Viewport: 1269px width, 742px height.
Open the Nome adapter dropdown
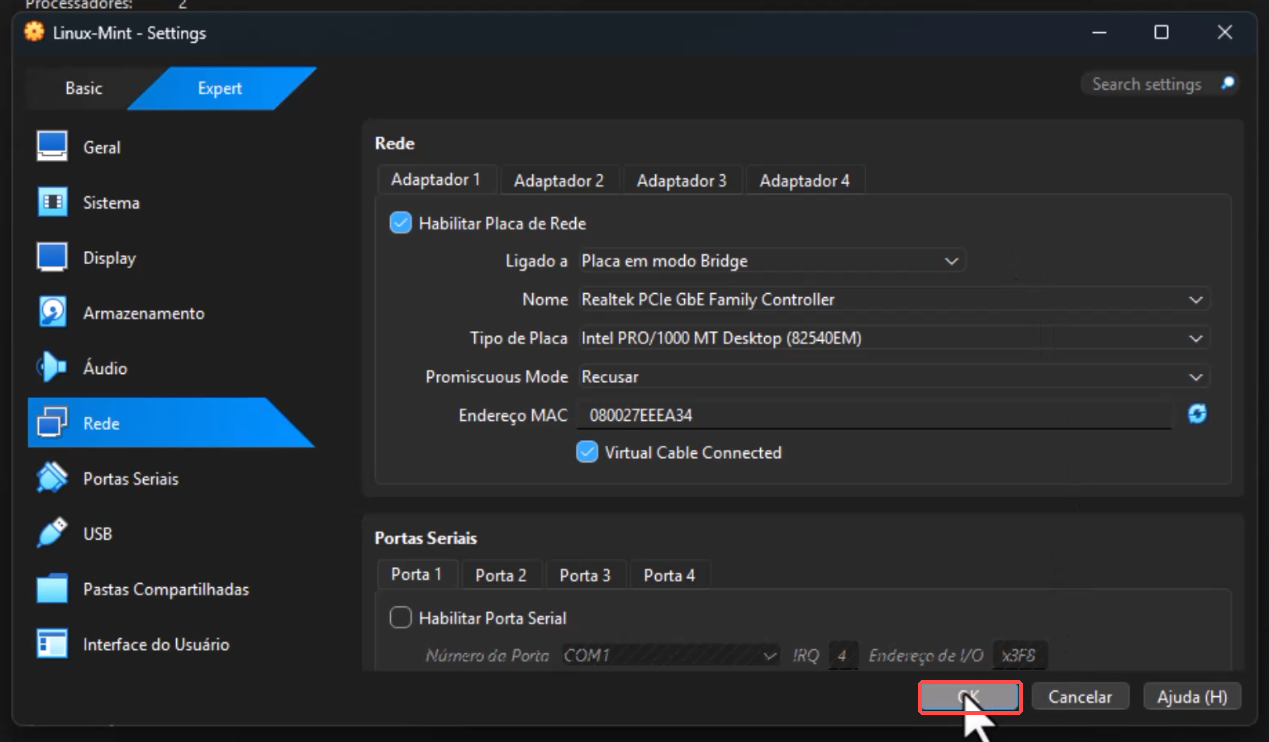893,299
